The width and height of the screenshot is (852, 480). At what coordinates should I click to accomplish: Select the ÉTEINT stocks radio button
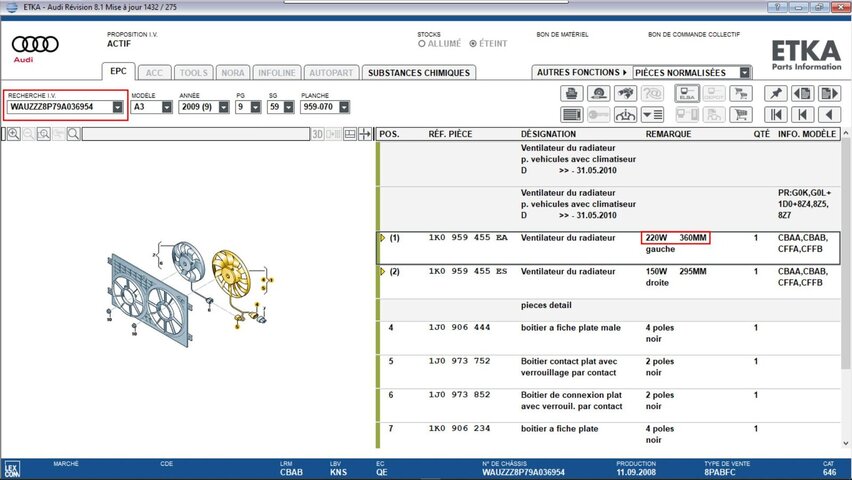click(x=473, y=43)
